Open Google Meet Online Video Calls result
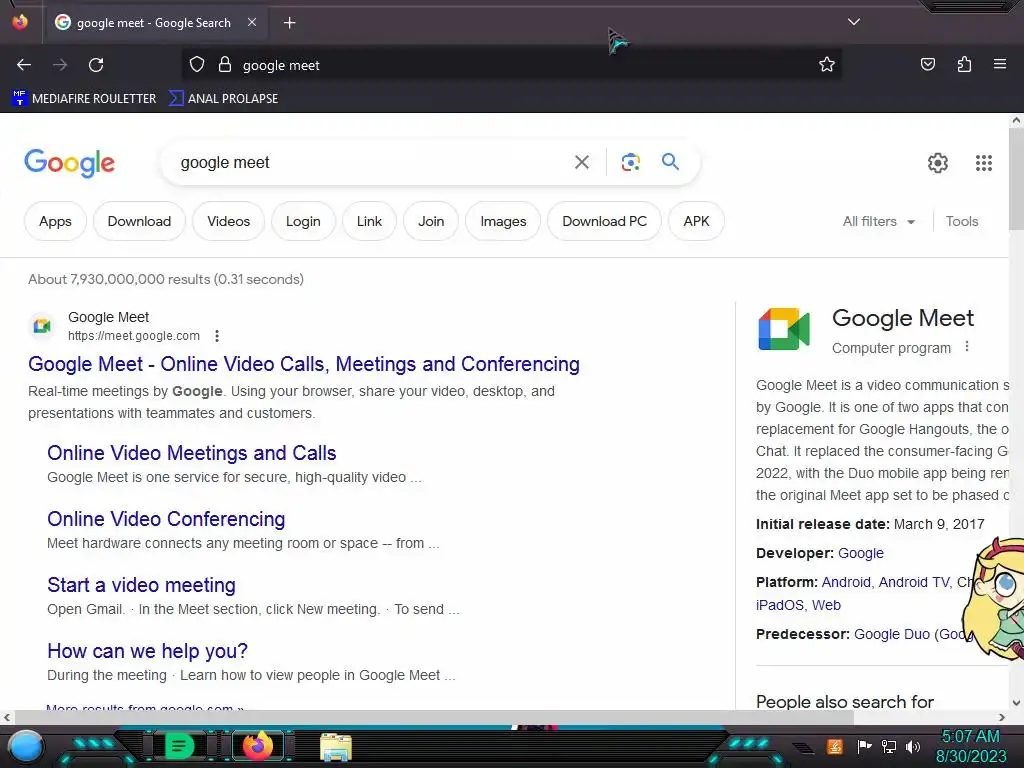 click(304, 364)
